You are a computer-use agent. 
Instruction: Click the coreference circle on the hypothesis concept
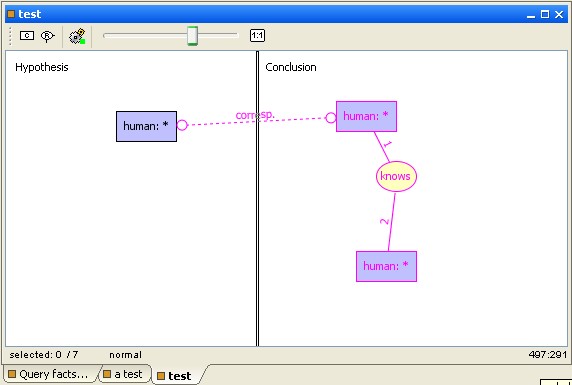point(182,125)
